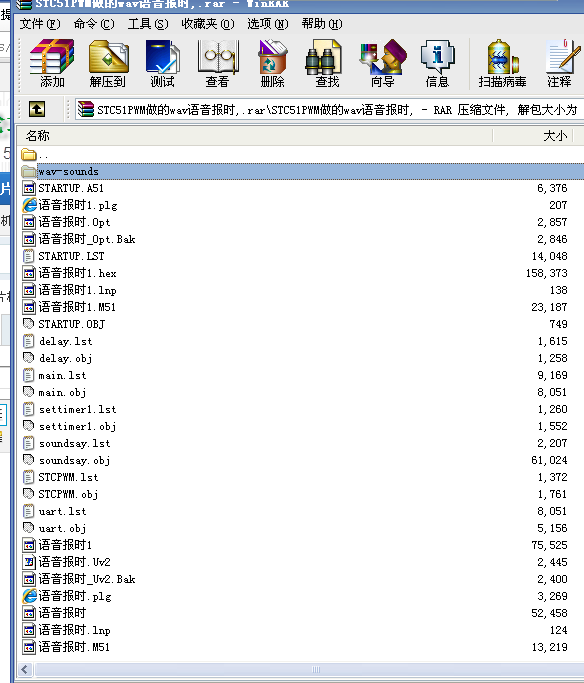Click the soundsay.obj file icon
584x683 pixels.
tap(28, 460)
